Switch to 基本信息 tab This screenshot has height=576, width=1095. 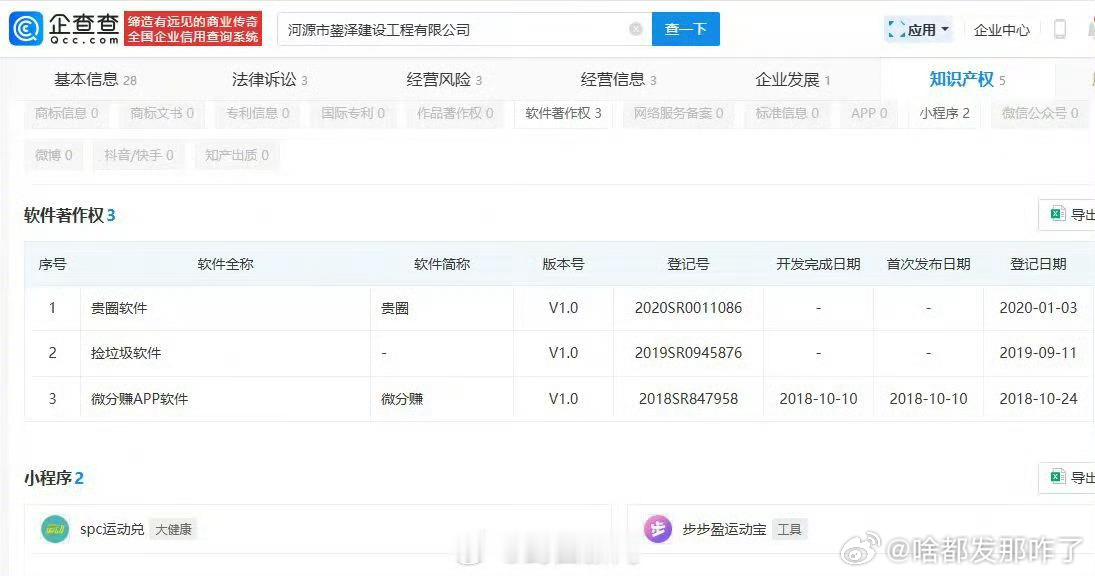click(95, 80)
